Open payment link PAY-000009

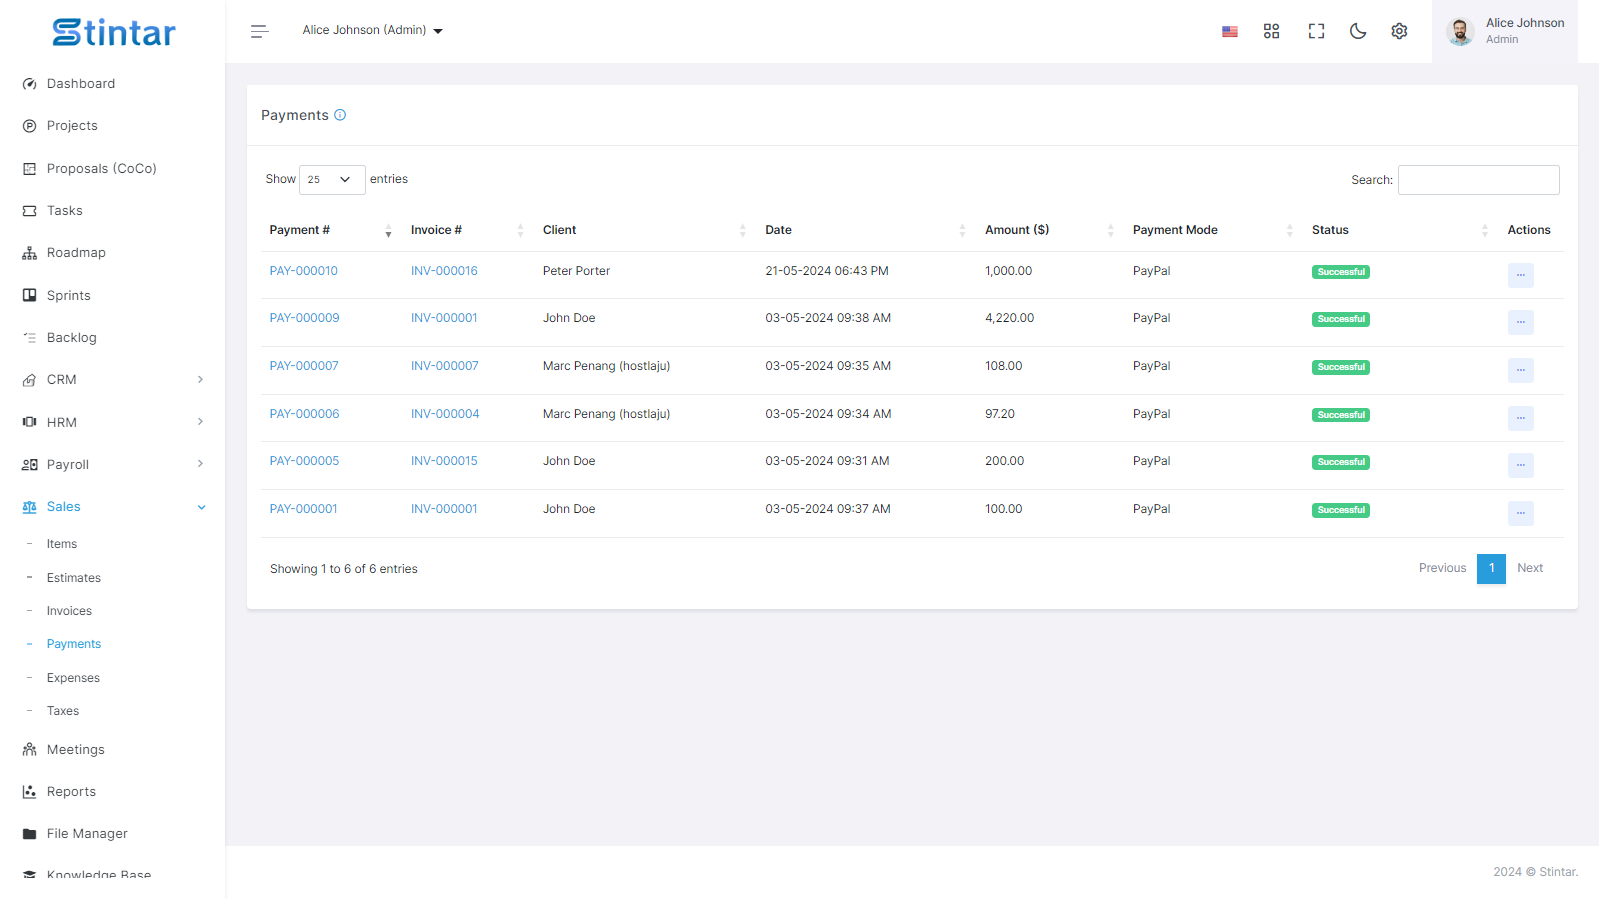[x=304, y=318]
